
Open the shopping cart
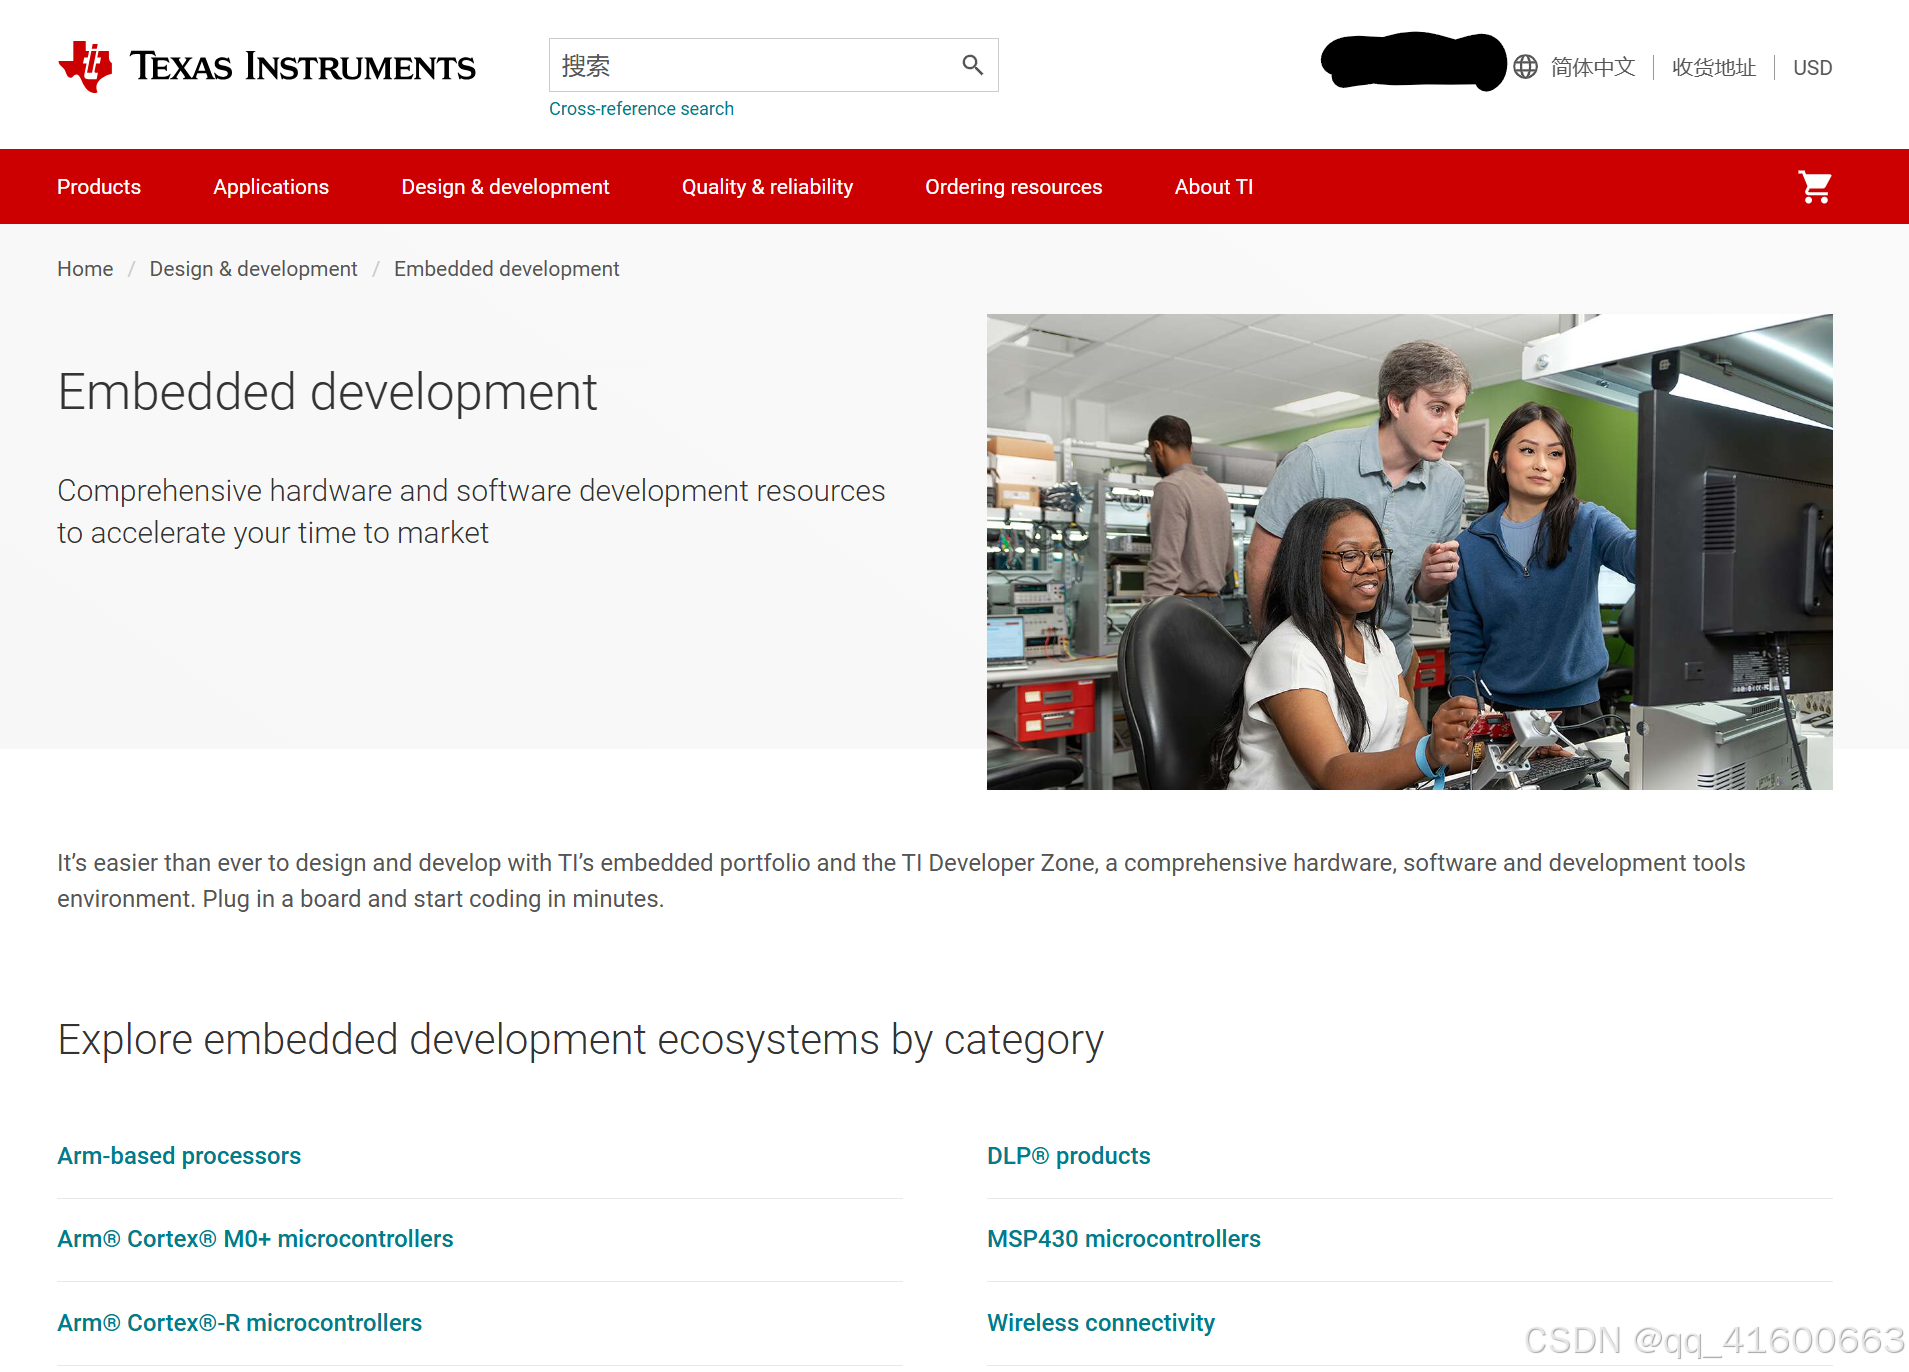click(1814, 187)
